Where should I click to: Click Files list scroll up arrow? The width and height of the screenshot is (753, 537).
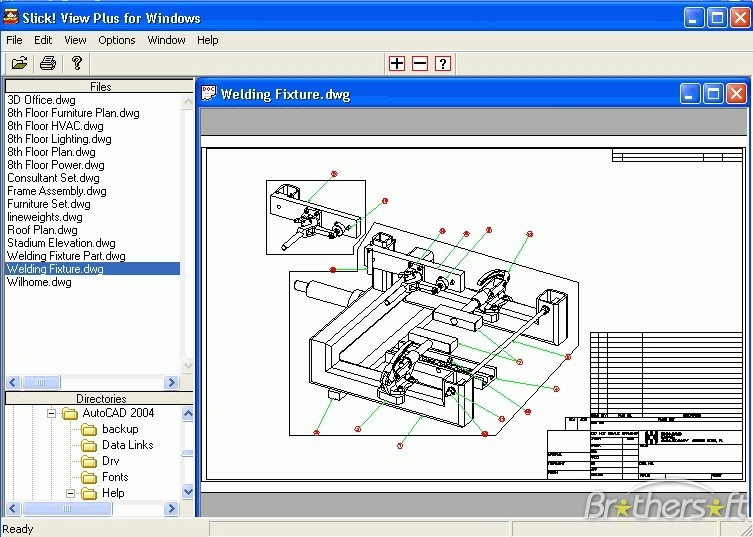(188, 101)
